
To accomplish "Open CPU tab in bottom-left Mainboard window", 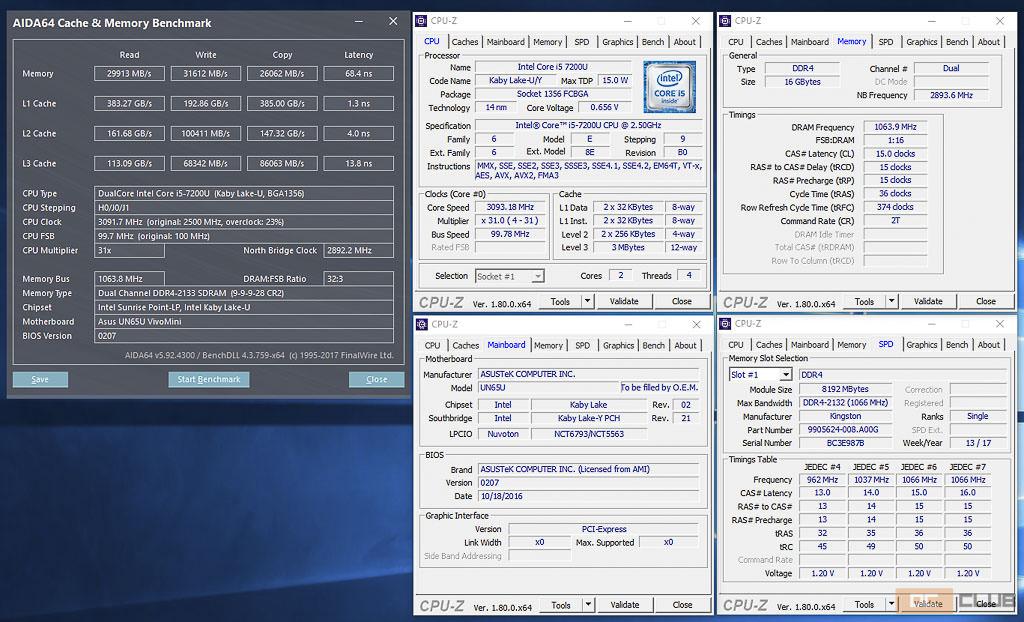I will pos(432,346).
